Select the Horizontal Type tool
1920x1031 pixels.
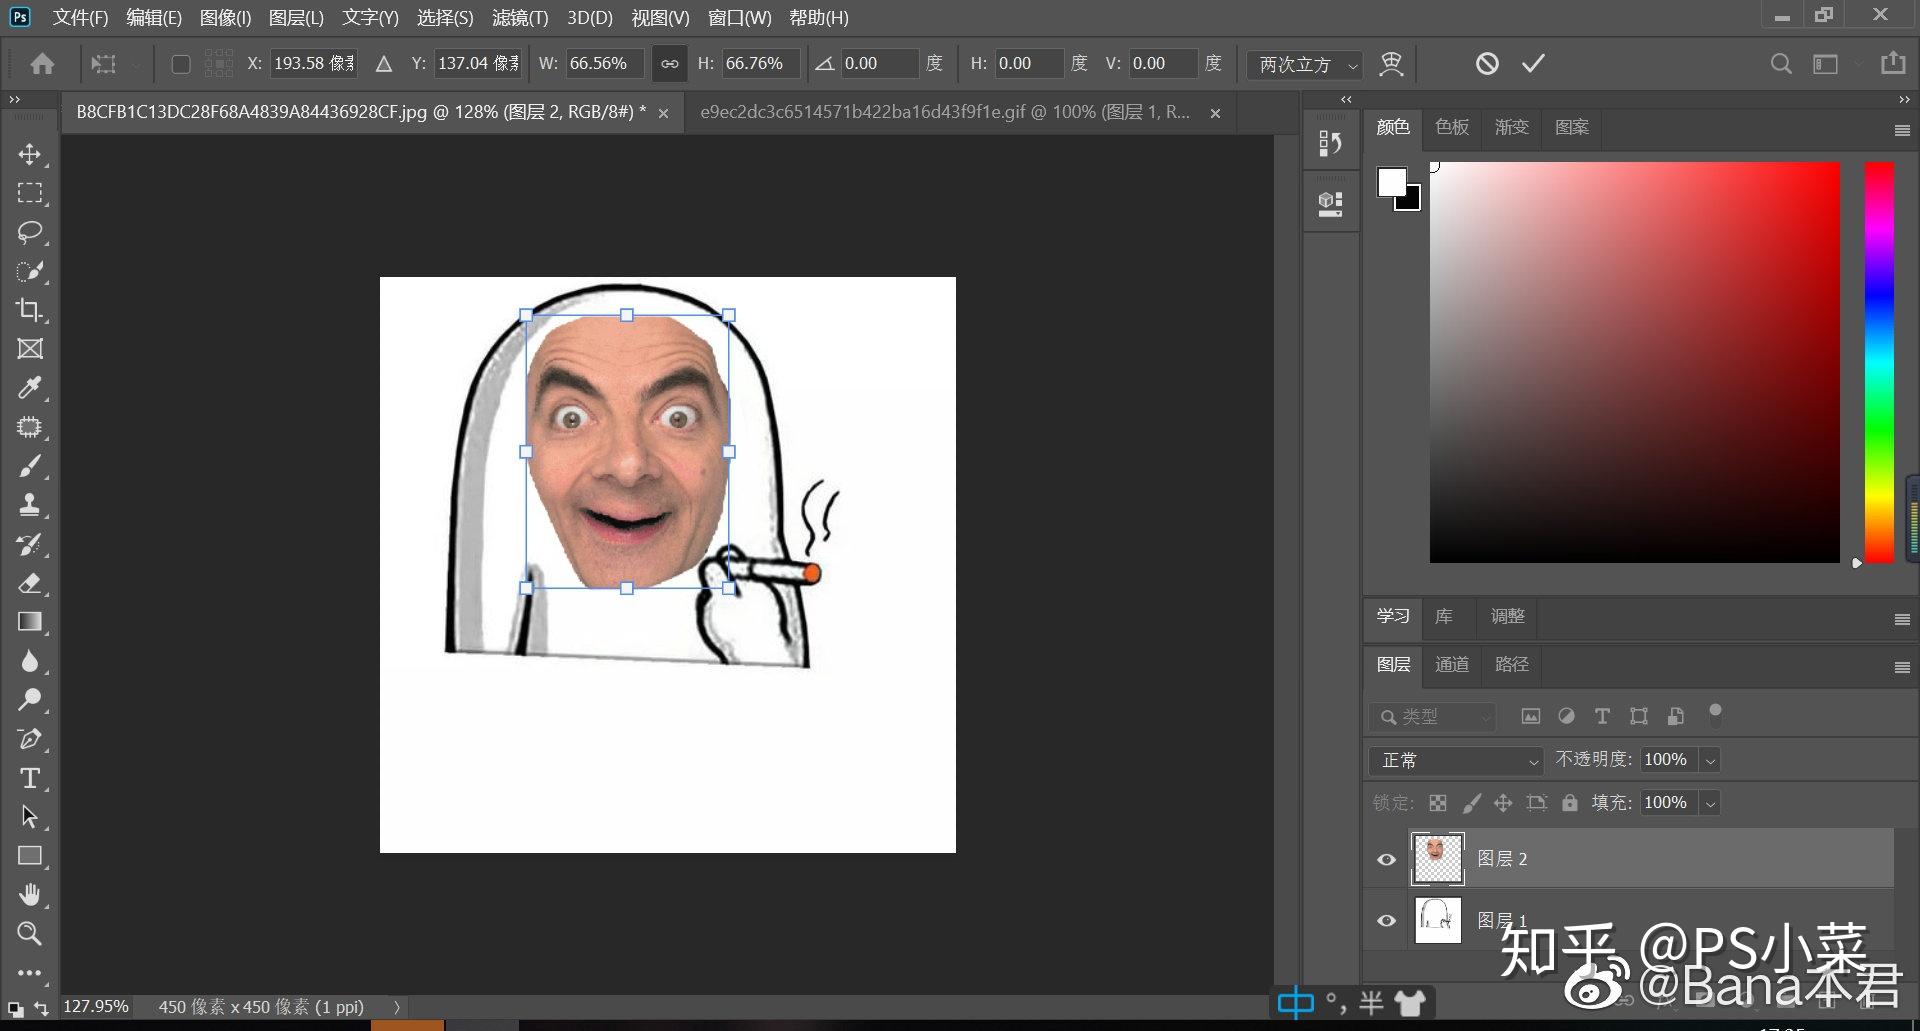pos(30,778)
